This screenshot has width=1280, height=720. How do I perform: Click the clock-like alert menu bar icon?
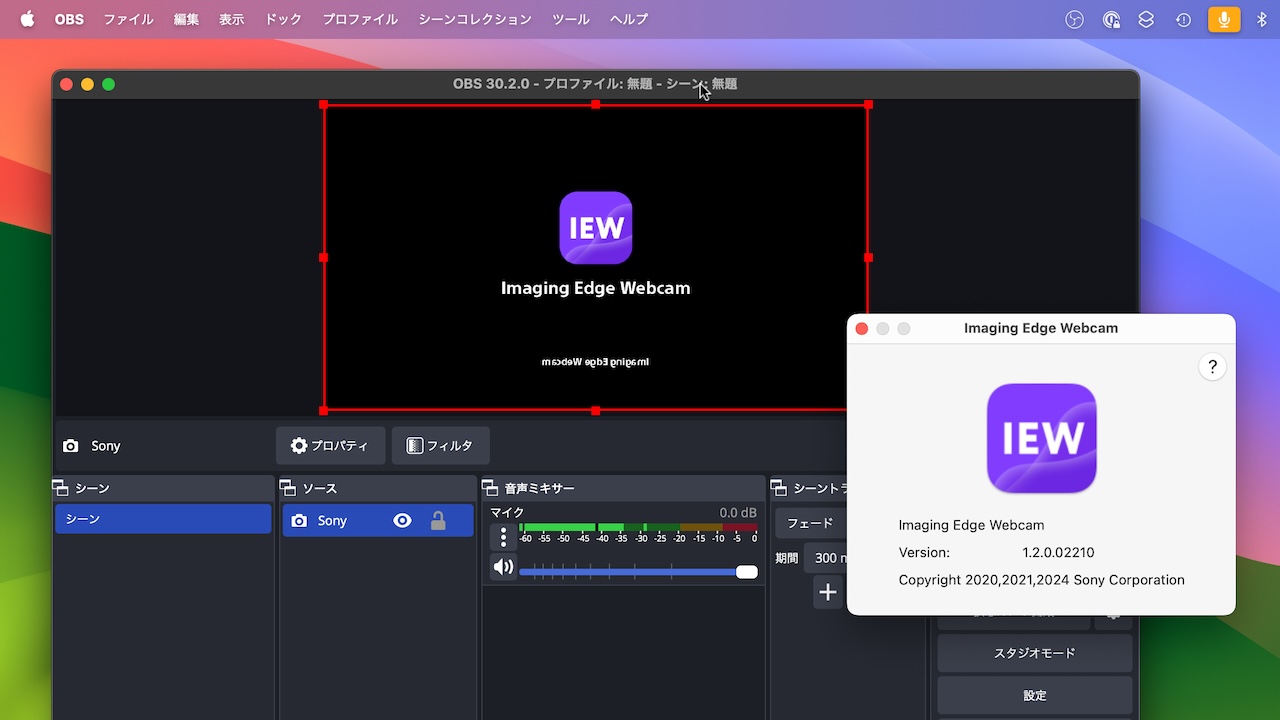(1184, 19)
